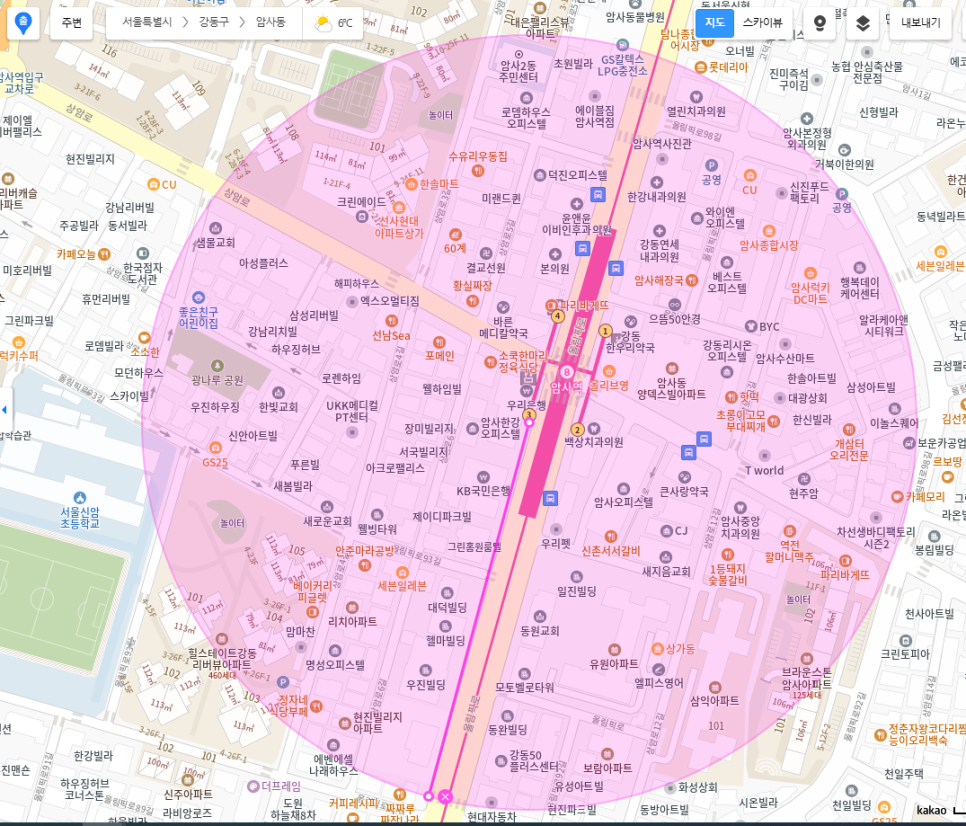Click the GS칼텍스 LPG충전소 label
966x826 pixels.
[x=623, y=65]
